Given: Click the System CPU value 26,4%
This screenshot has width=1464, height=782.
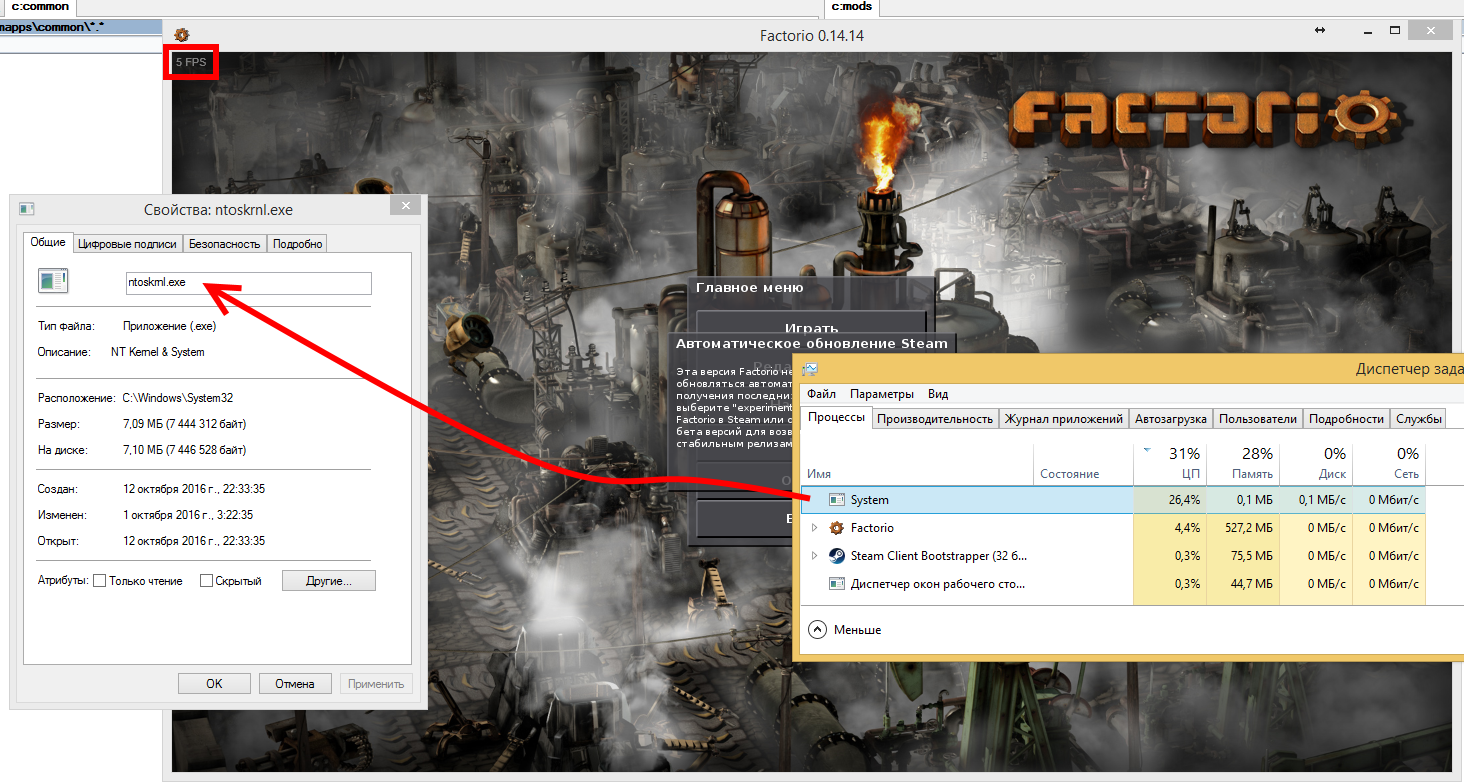Looking at the screenshot, I should [1184, 500].
